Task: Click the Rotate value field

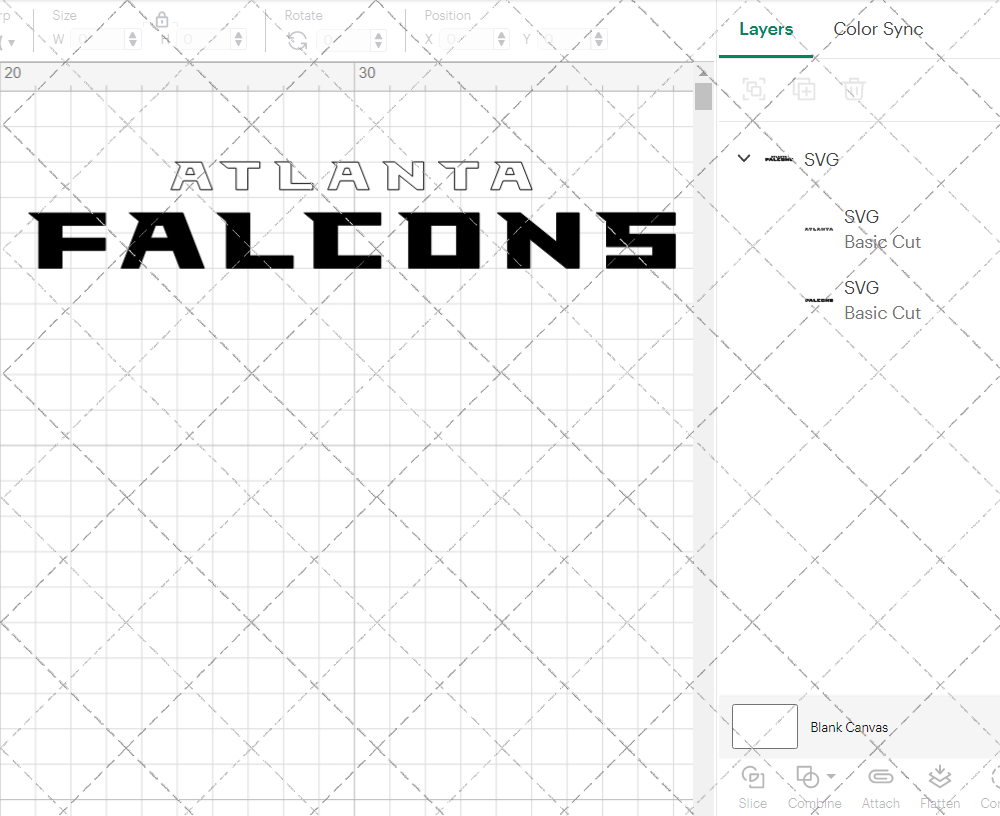Action: pos(344,40)
